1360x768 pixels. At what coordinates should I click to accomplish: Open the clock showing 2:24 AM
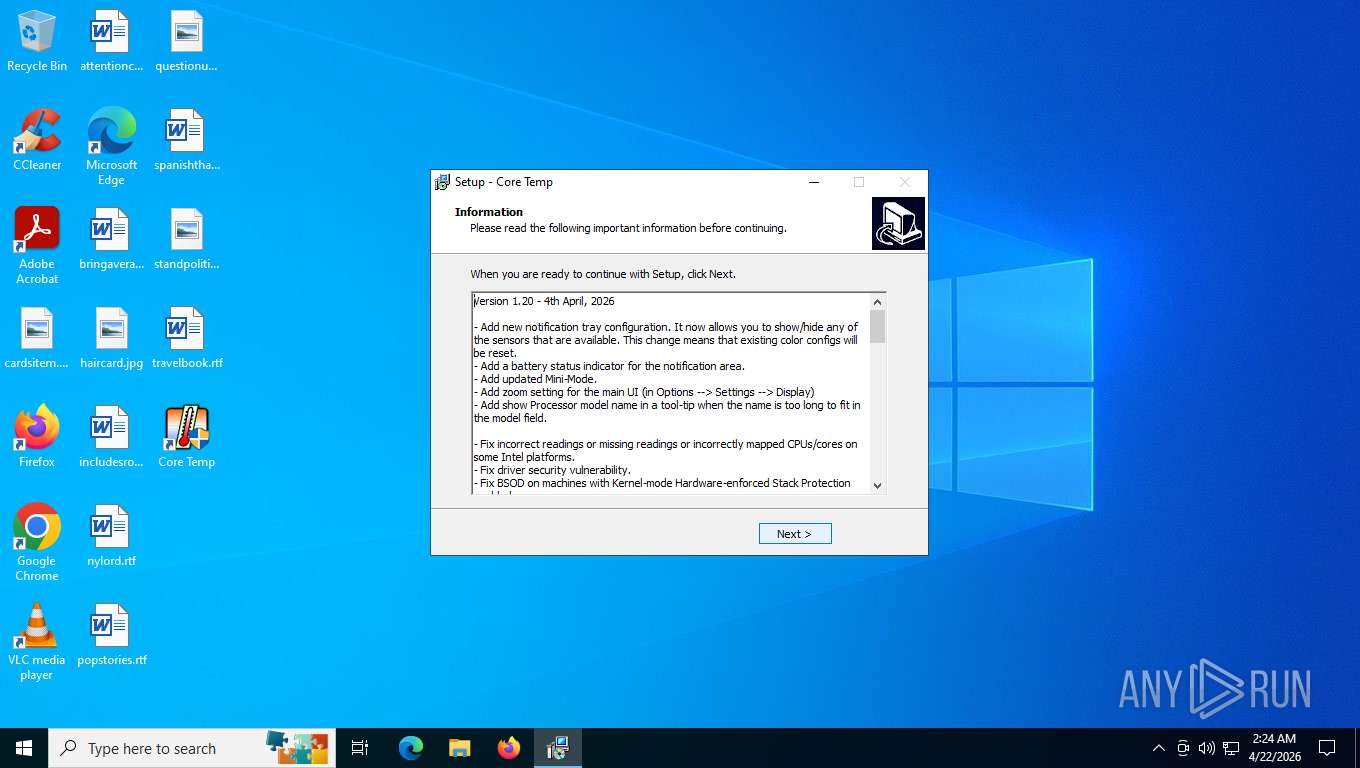1274,748
